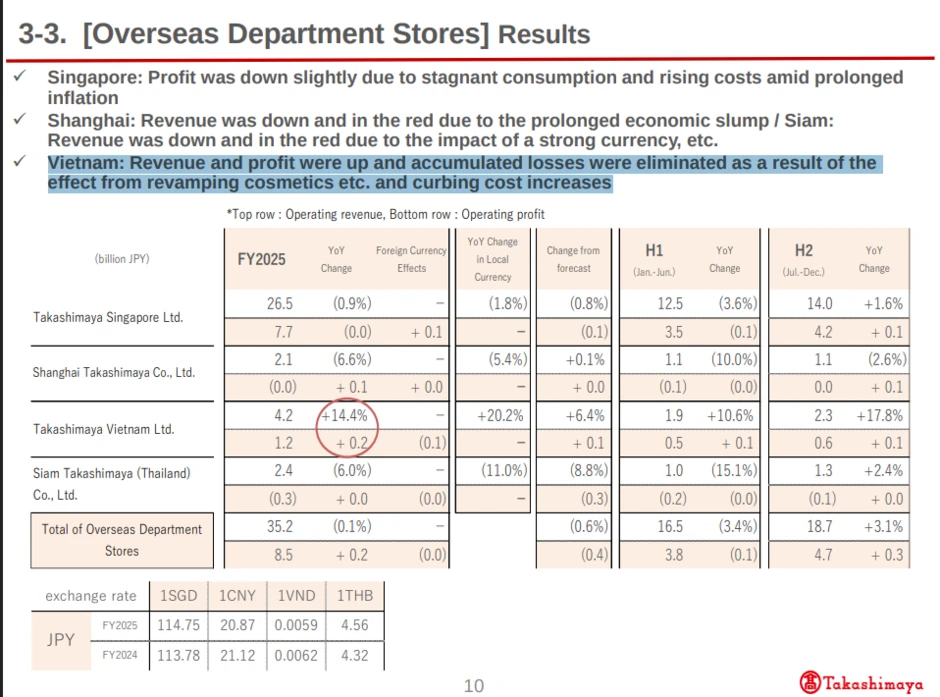Click the total H1 YoY change (3.4%)
This screenshot has height=697, width=940.
click(x=737, y=526)
